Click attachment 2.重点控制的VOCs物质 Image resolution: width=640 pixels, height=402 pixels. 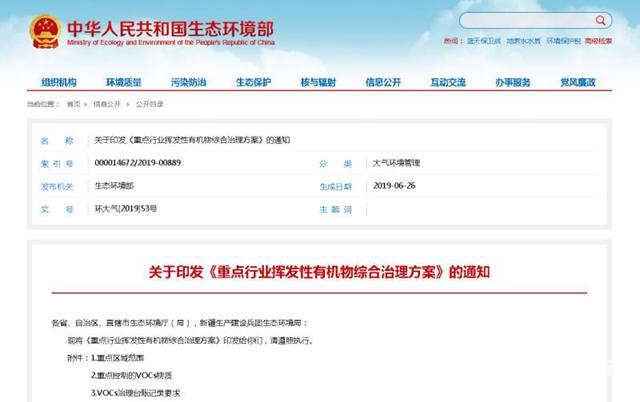point(131,375)
